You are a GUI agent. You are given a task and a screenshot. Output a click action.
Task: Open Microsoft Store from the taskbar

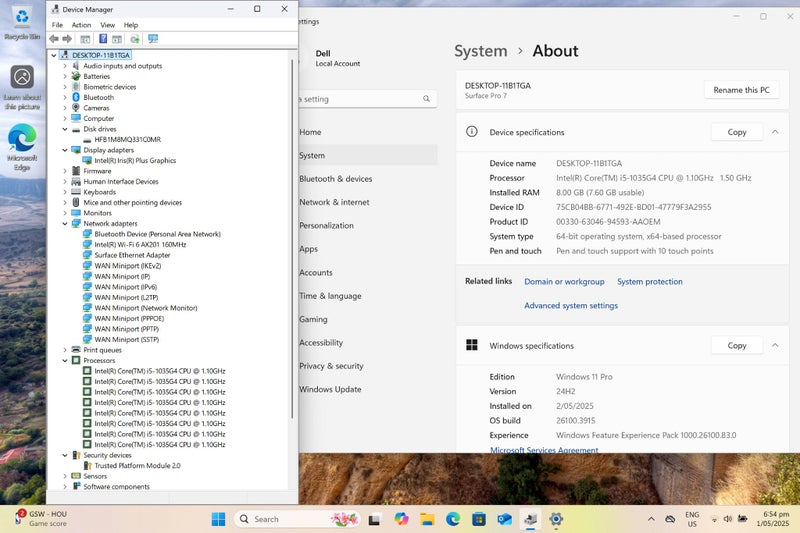(x=479, y=519)
